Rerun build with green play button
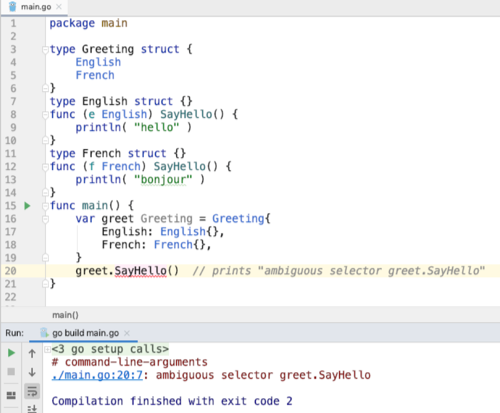 click(11, 353)
